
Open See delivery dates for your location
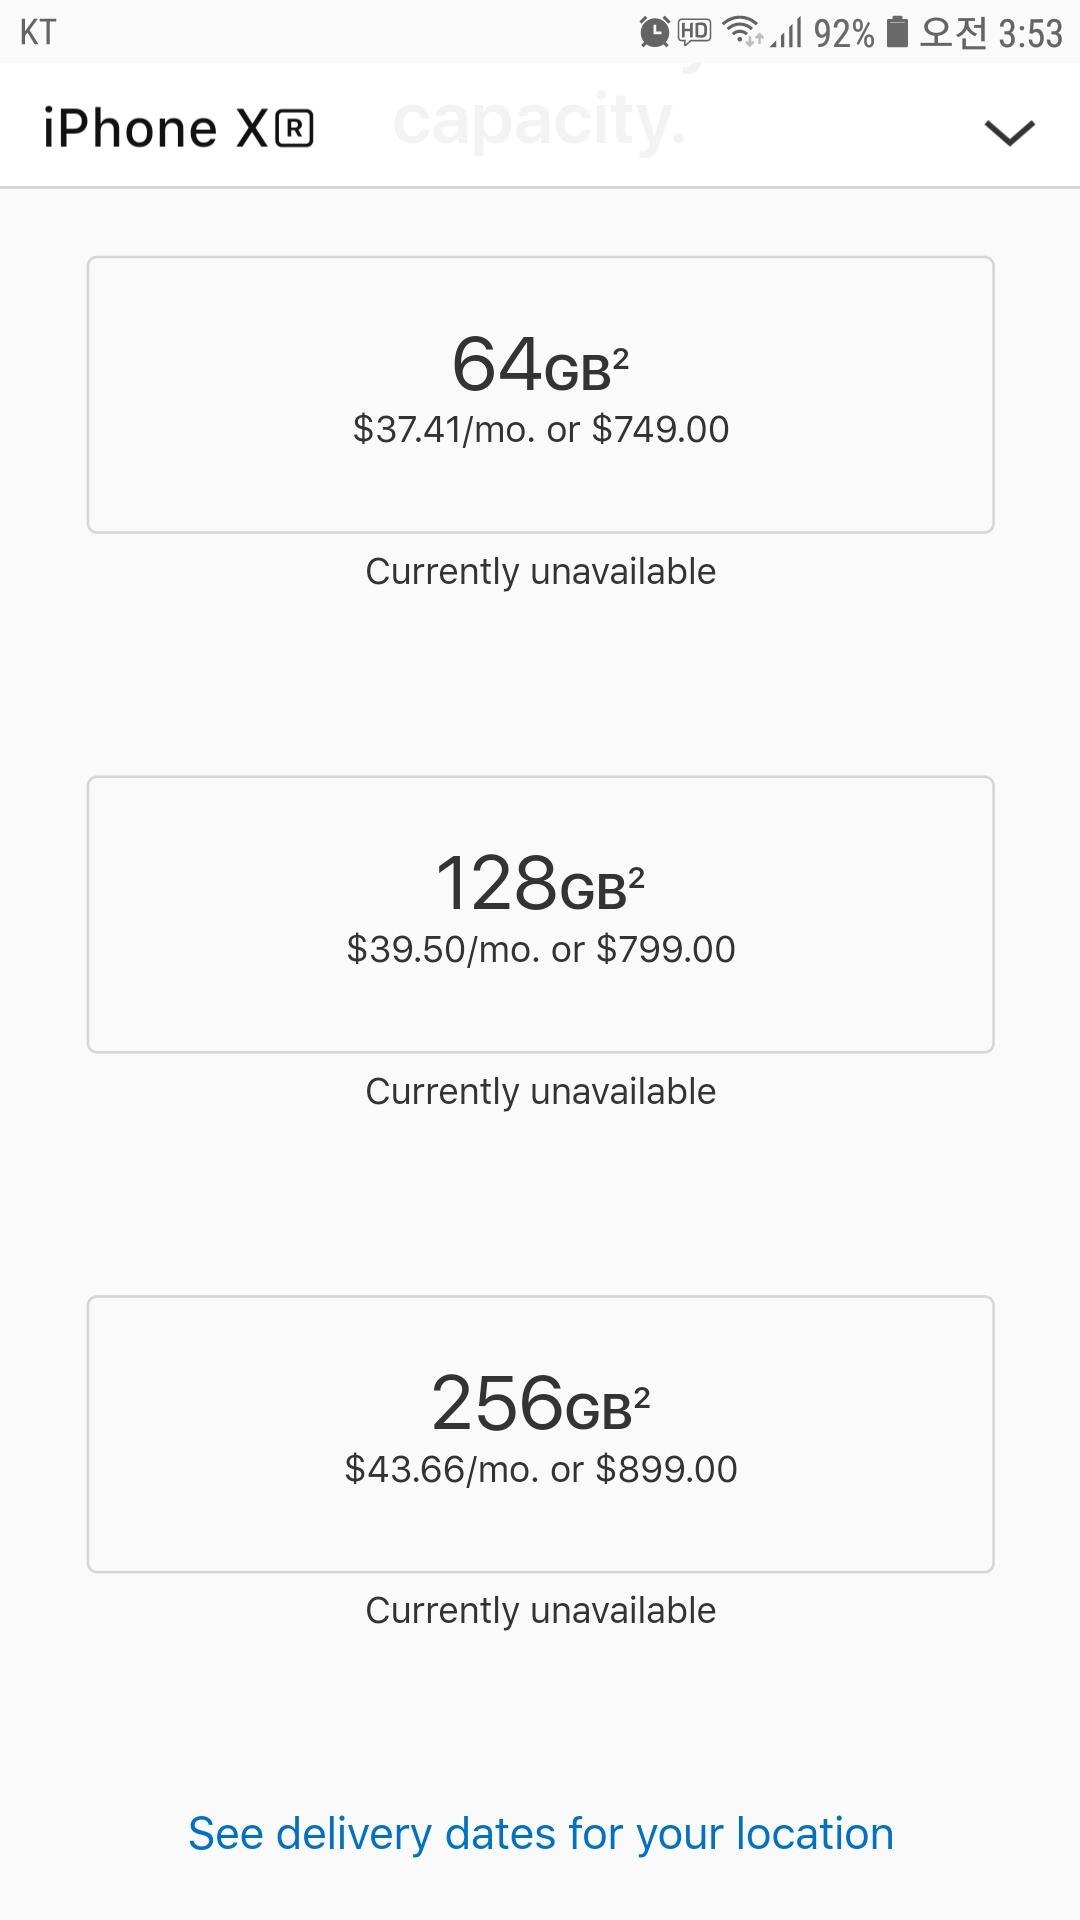[540, 1834]
